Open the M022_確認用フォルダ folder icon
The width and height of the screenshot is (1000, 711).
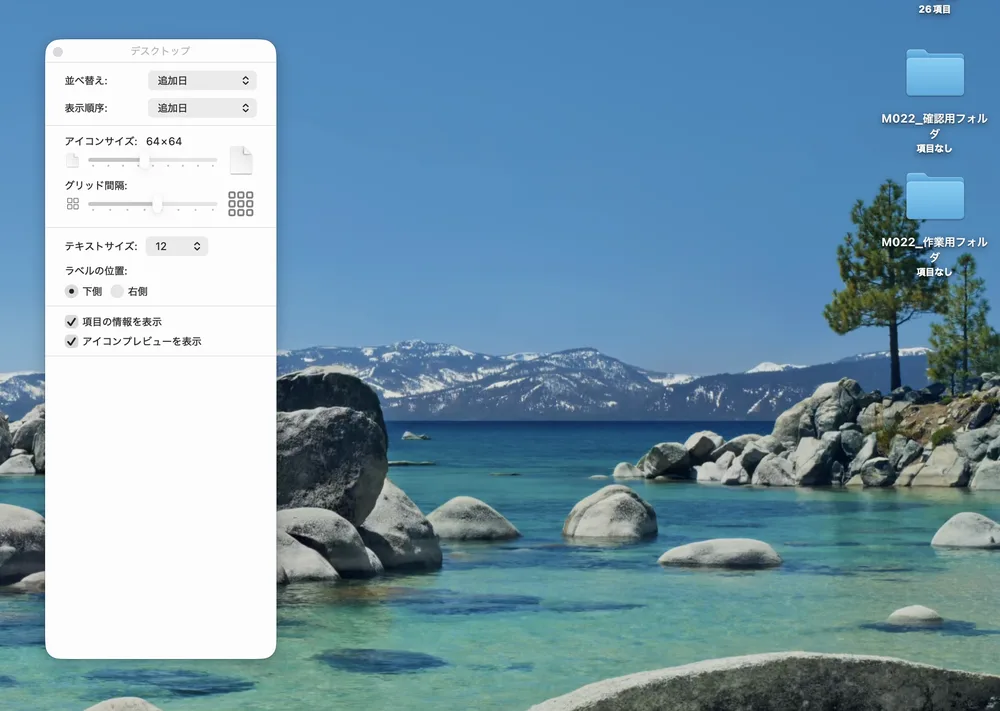pos(934,73)
